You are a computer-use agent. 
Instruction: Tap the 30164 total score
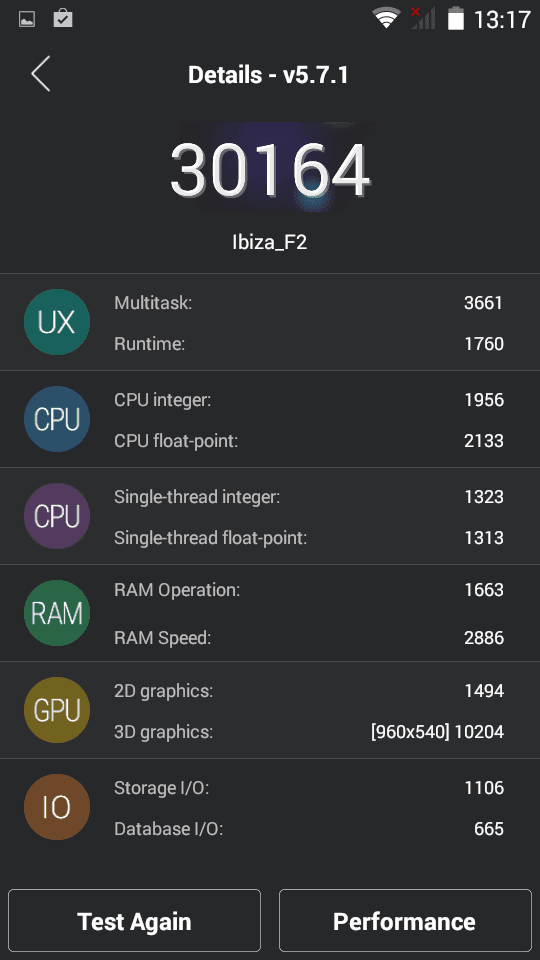pos(270,170)
